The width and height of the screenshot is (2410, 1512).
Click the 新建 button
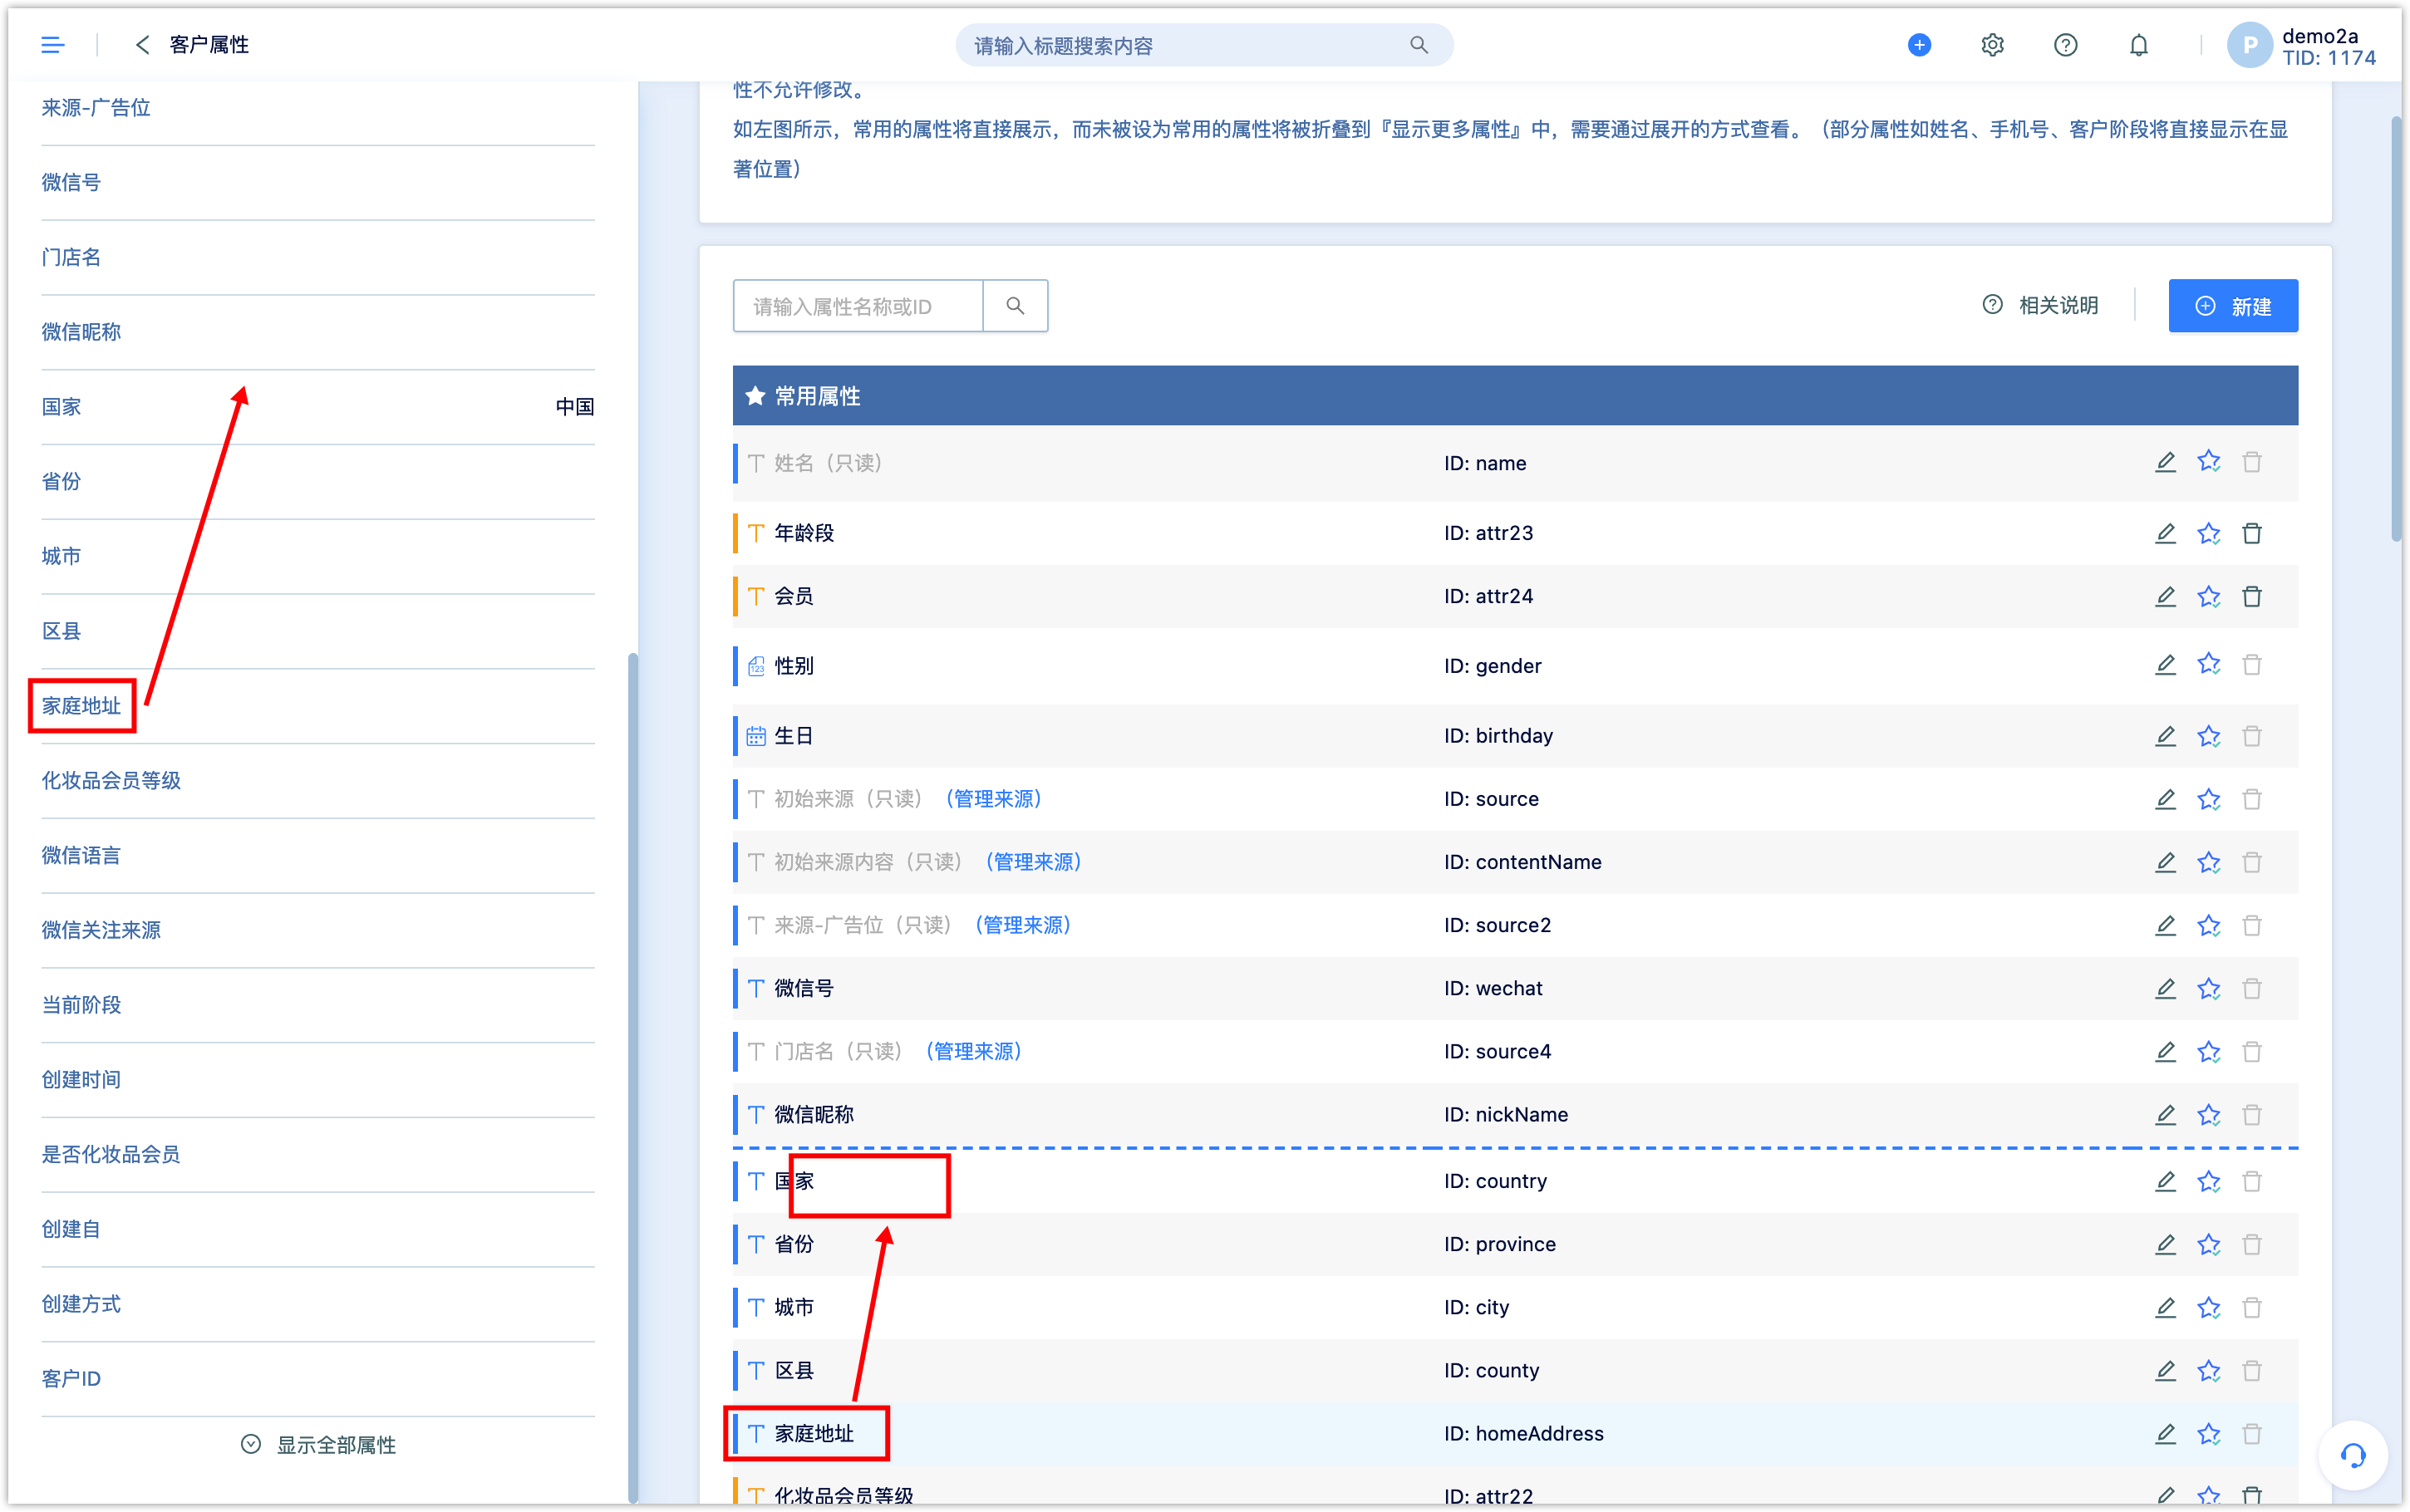(2233, 306)
